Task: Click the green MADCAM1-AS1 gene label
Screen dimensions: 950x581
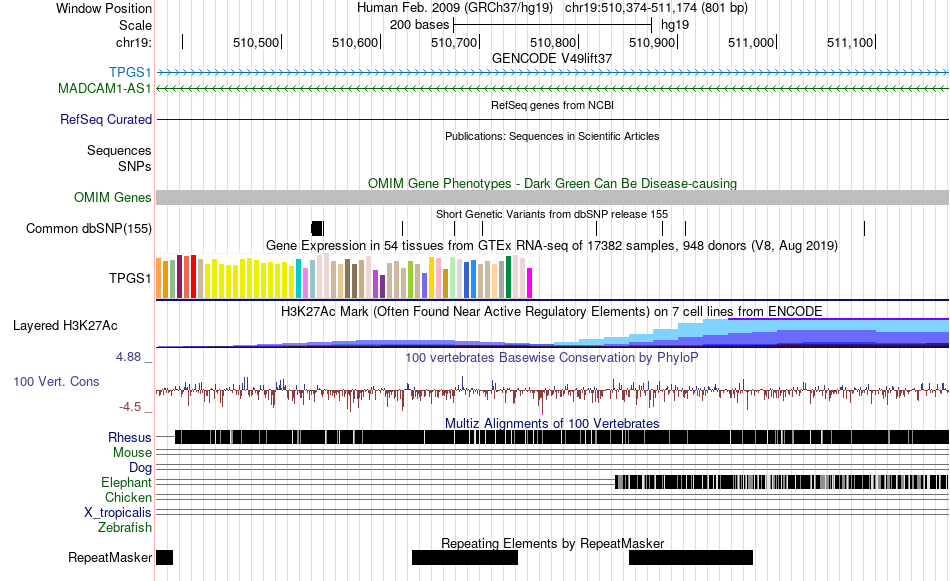Action: click(105, 88)
